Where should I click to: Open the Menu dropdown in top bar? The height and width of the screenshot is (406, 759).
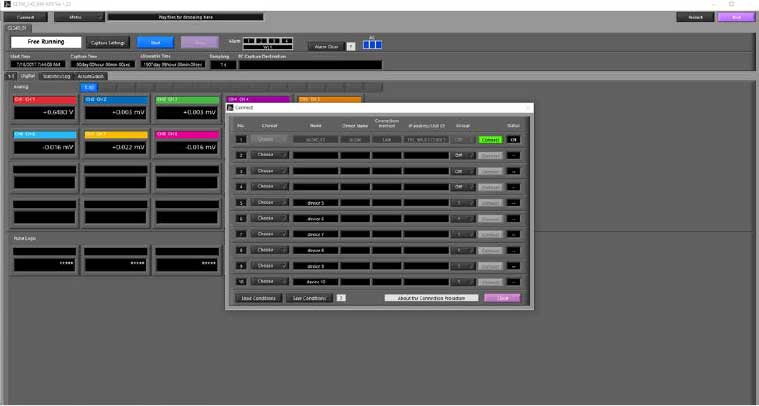tap(79, 17)
